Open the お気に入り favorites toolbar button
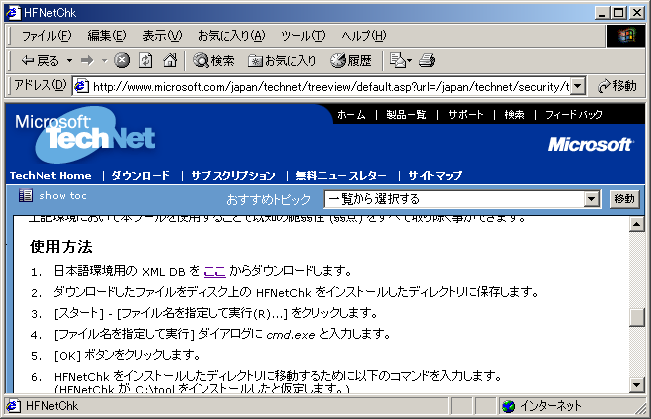The width and height of the screenshot is (651, 419). click(x=282, y=61)
